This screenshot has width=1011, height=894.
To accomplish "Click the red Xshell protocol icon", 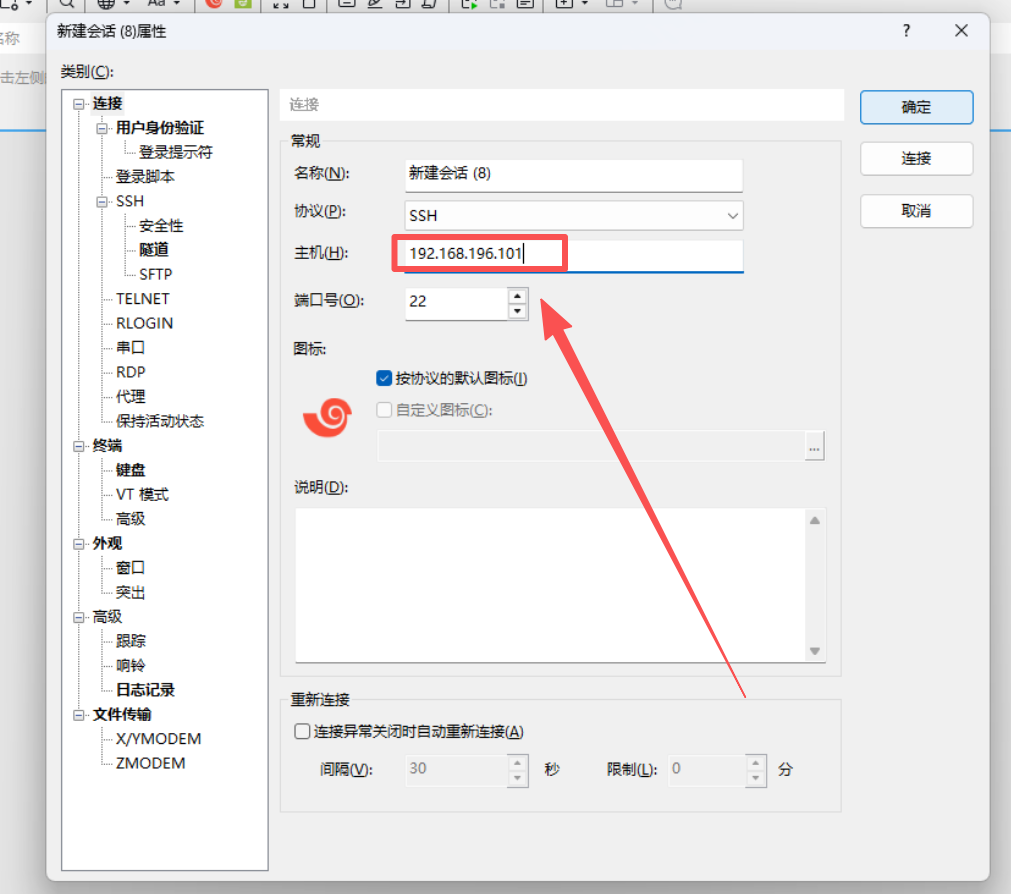I will pos(328,417).
